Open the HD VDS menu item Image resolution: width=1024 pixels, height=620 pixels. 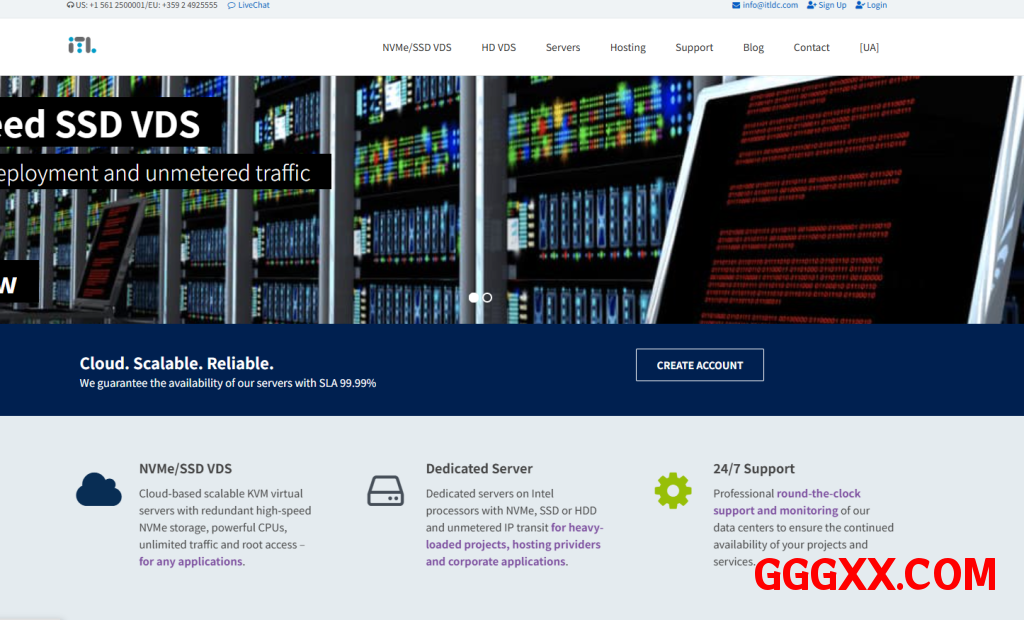[498, 47]
